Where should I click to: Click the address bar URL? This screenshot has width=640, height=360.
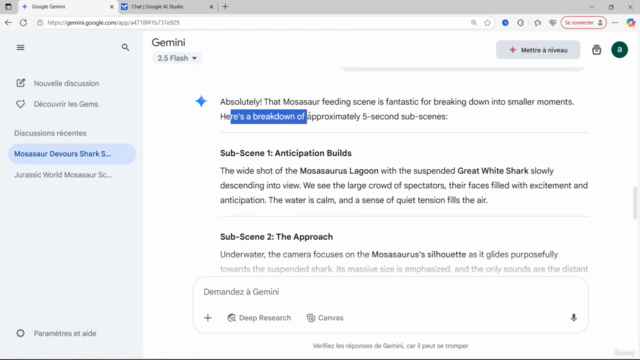tap(113, 23)
